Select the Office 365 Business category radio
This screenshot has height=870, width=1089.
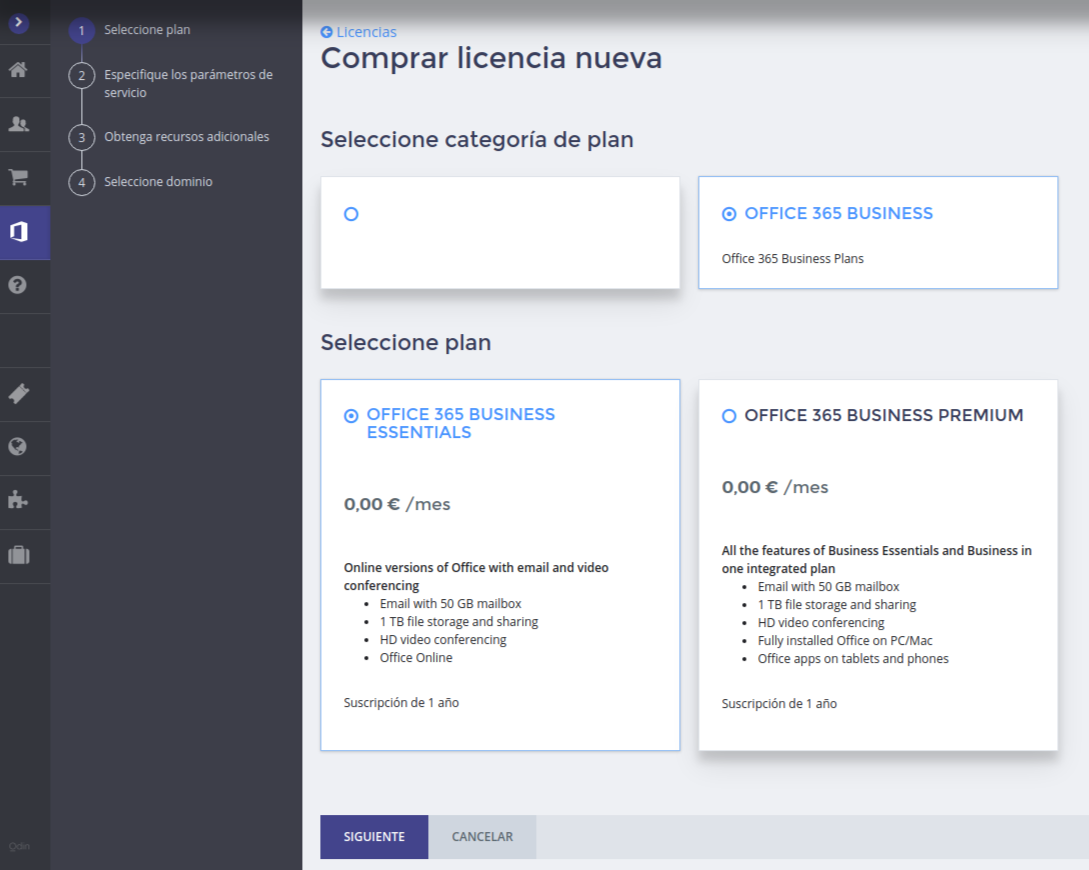[x=729, y=214]
